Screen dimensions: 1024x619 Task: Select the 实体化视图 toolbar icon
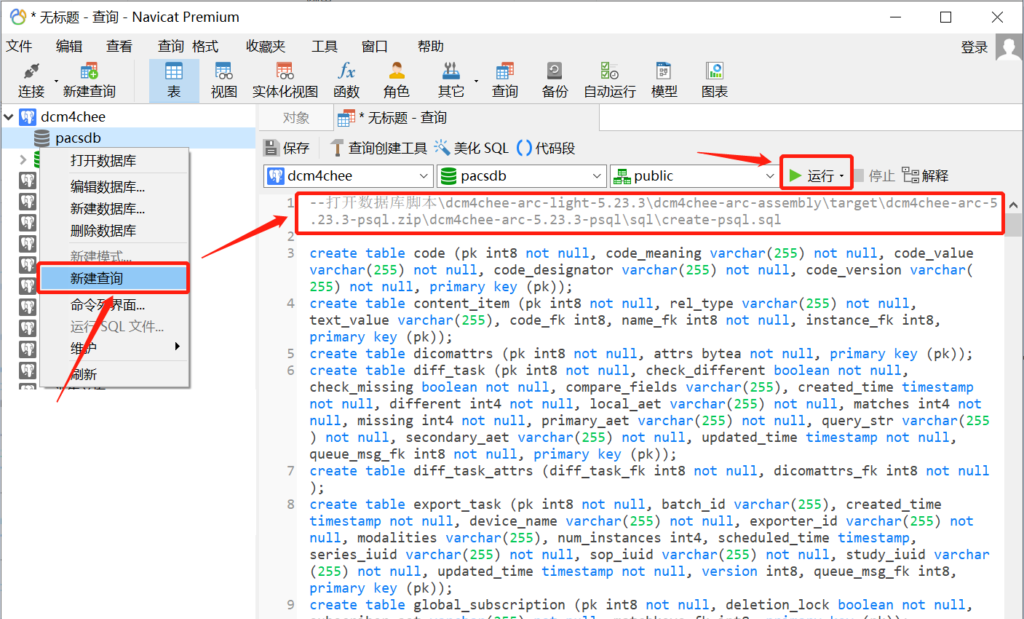click(x=284, y=79)
